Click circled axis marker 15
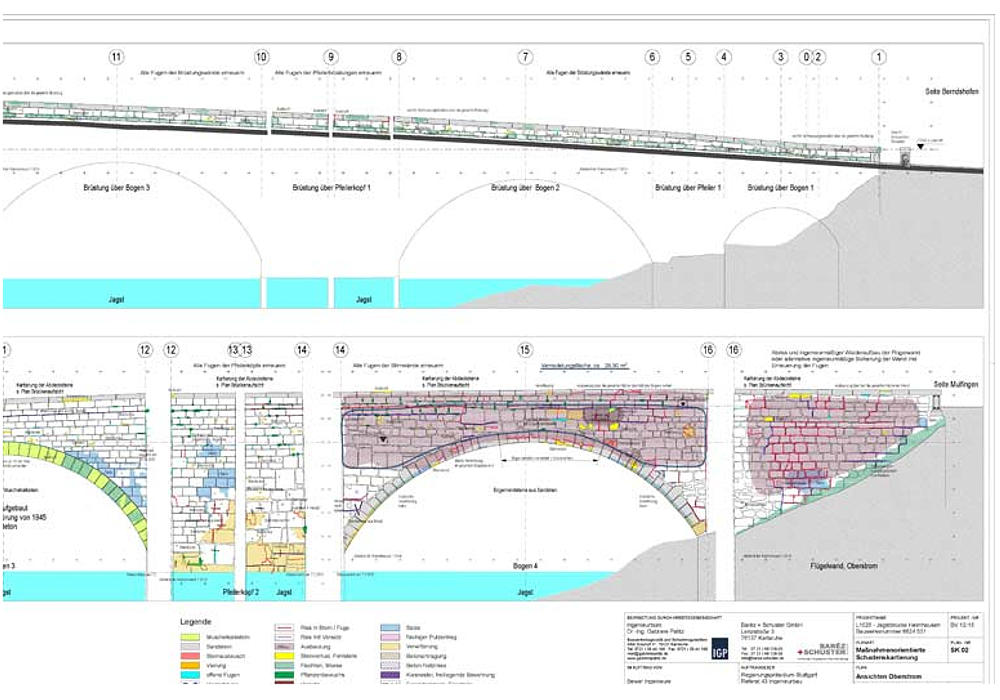Screen dimensions: 1000x700 pyautogui.click(x=524, y=350)
